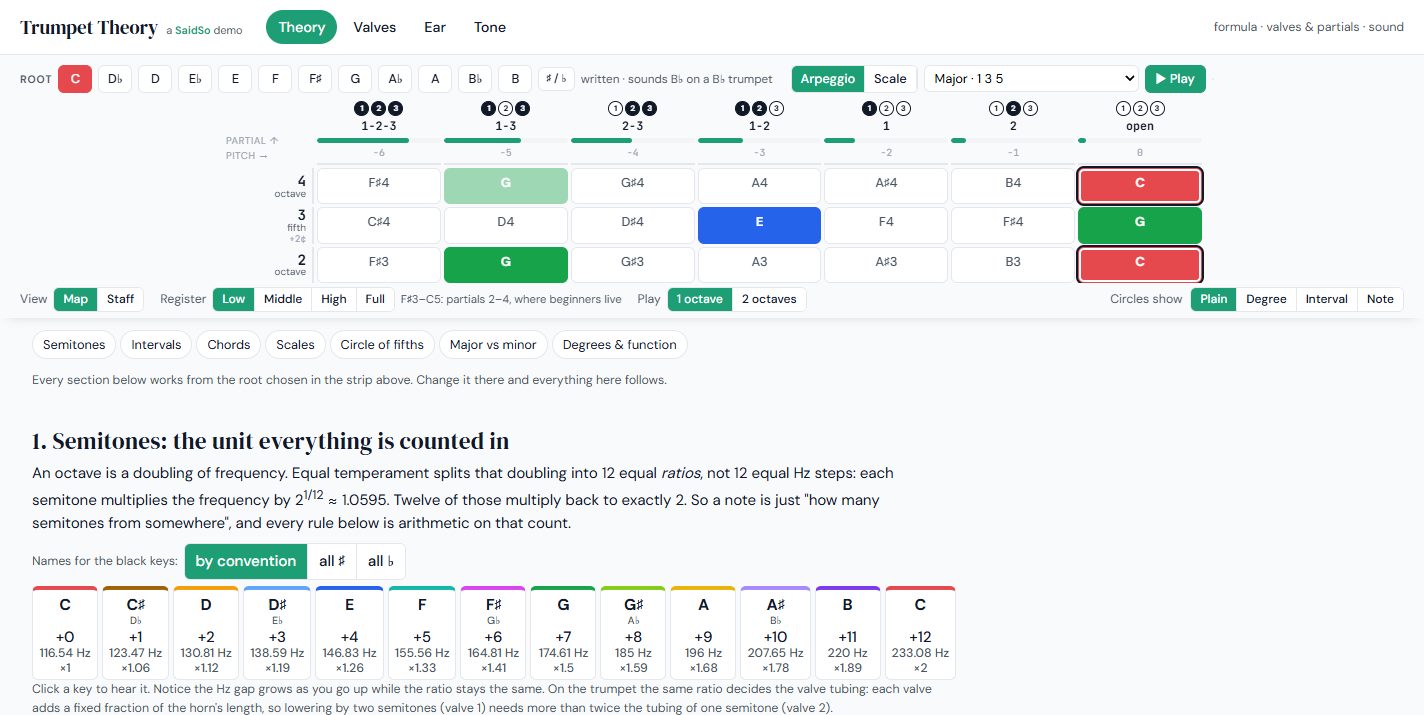Jump to Degrees & function section
The image size is (1424, 715).
[x=620, y=345]
